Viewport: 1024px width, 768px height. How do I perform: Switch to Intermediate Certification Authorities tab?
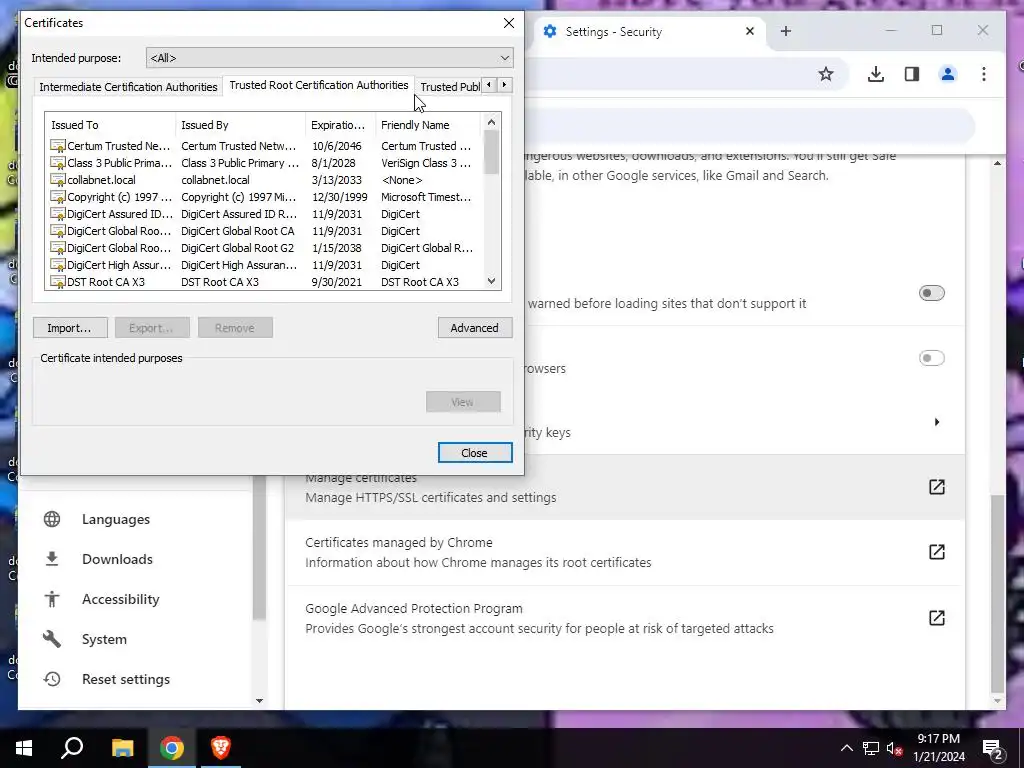coord(128,87)
